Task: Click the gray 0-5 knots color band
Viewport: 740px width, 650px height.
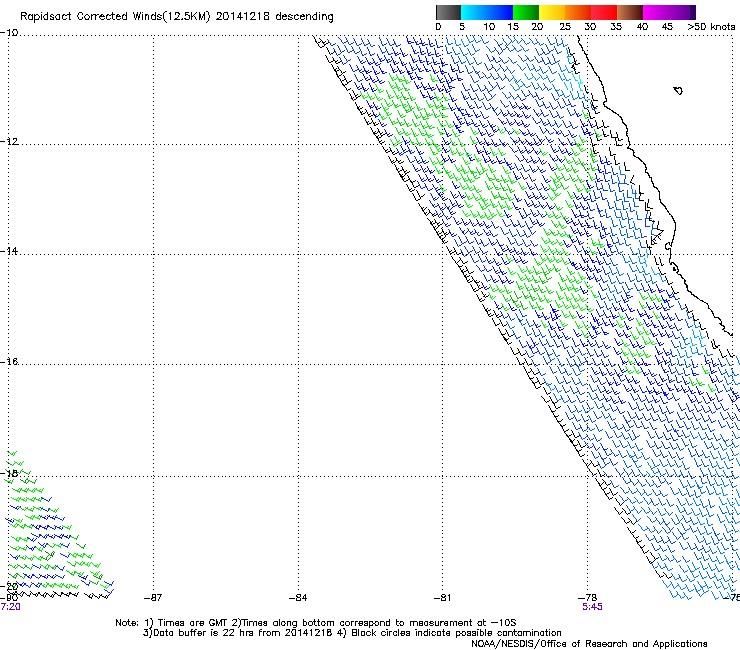Action: (448, 12)
